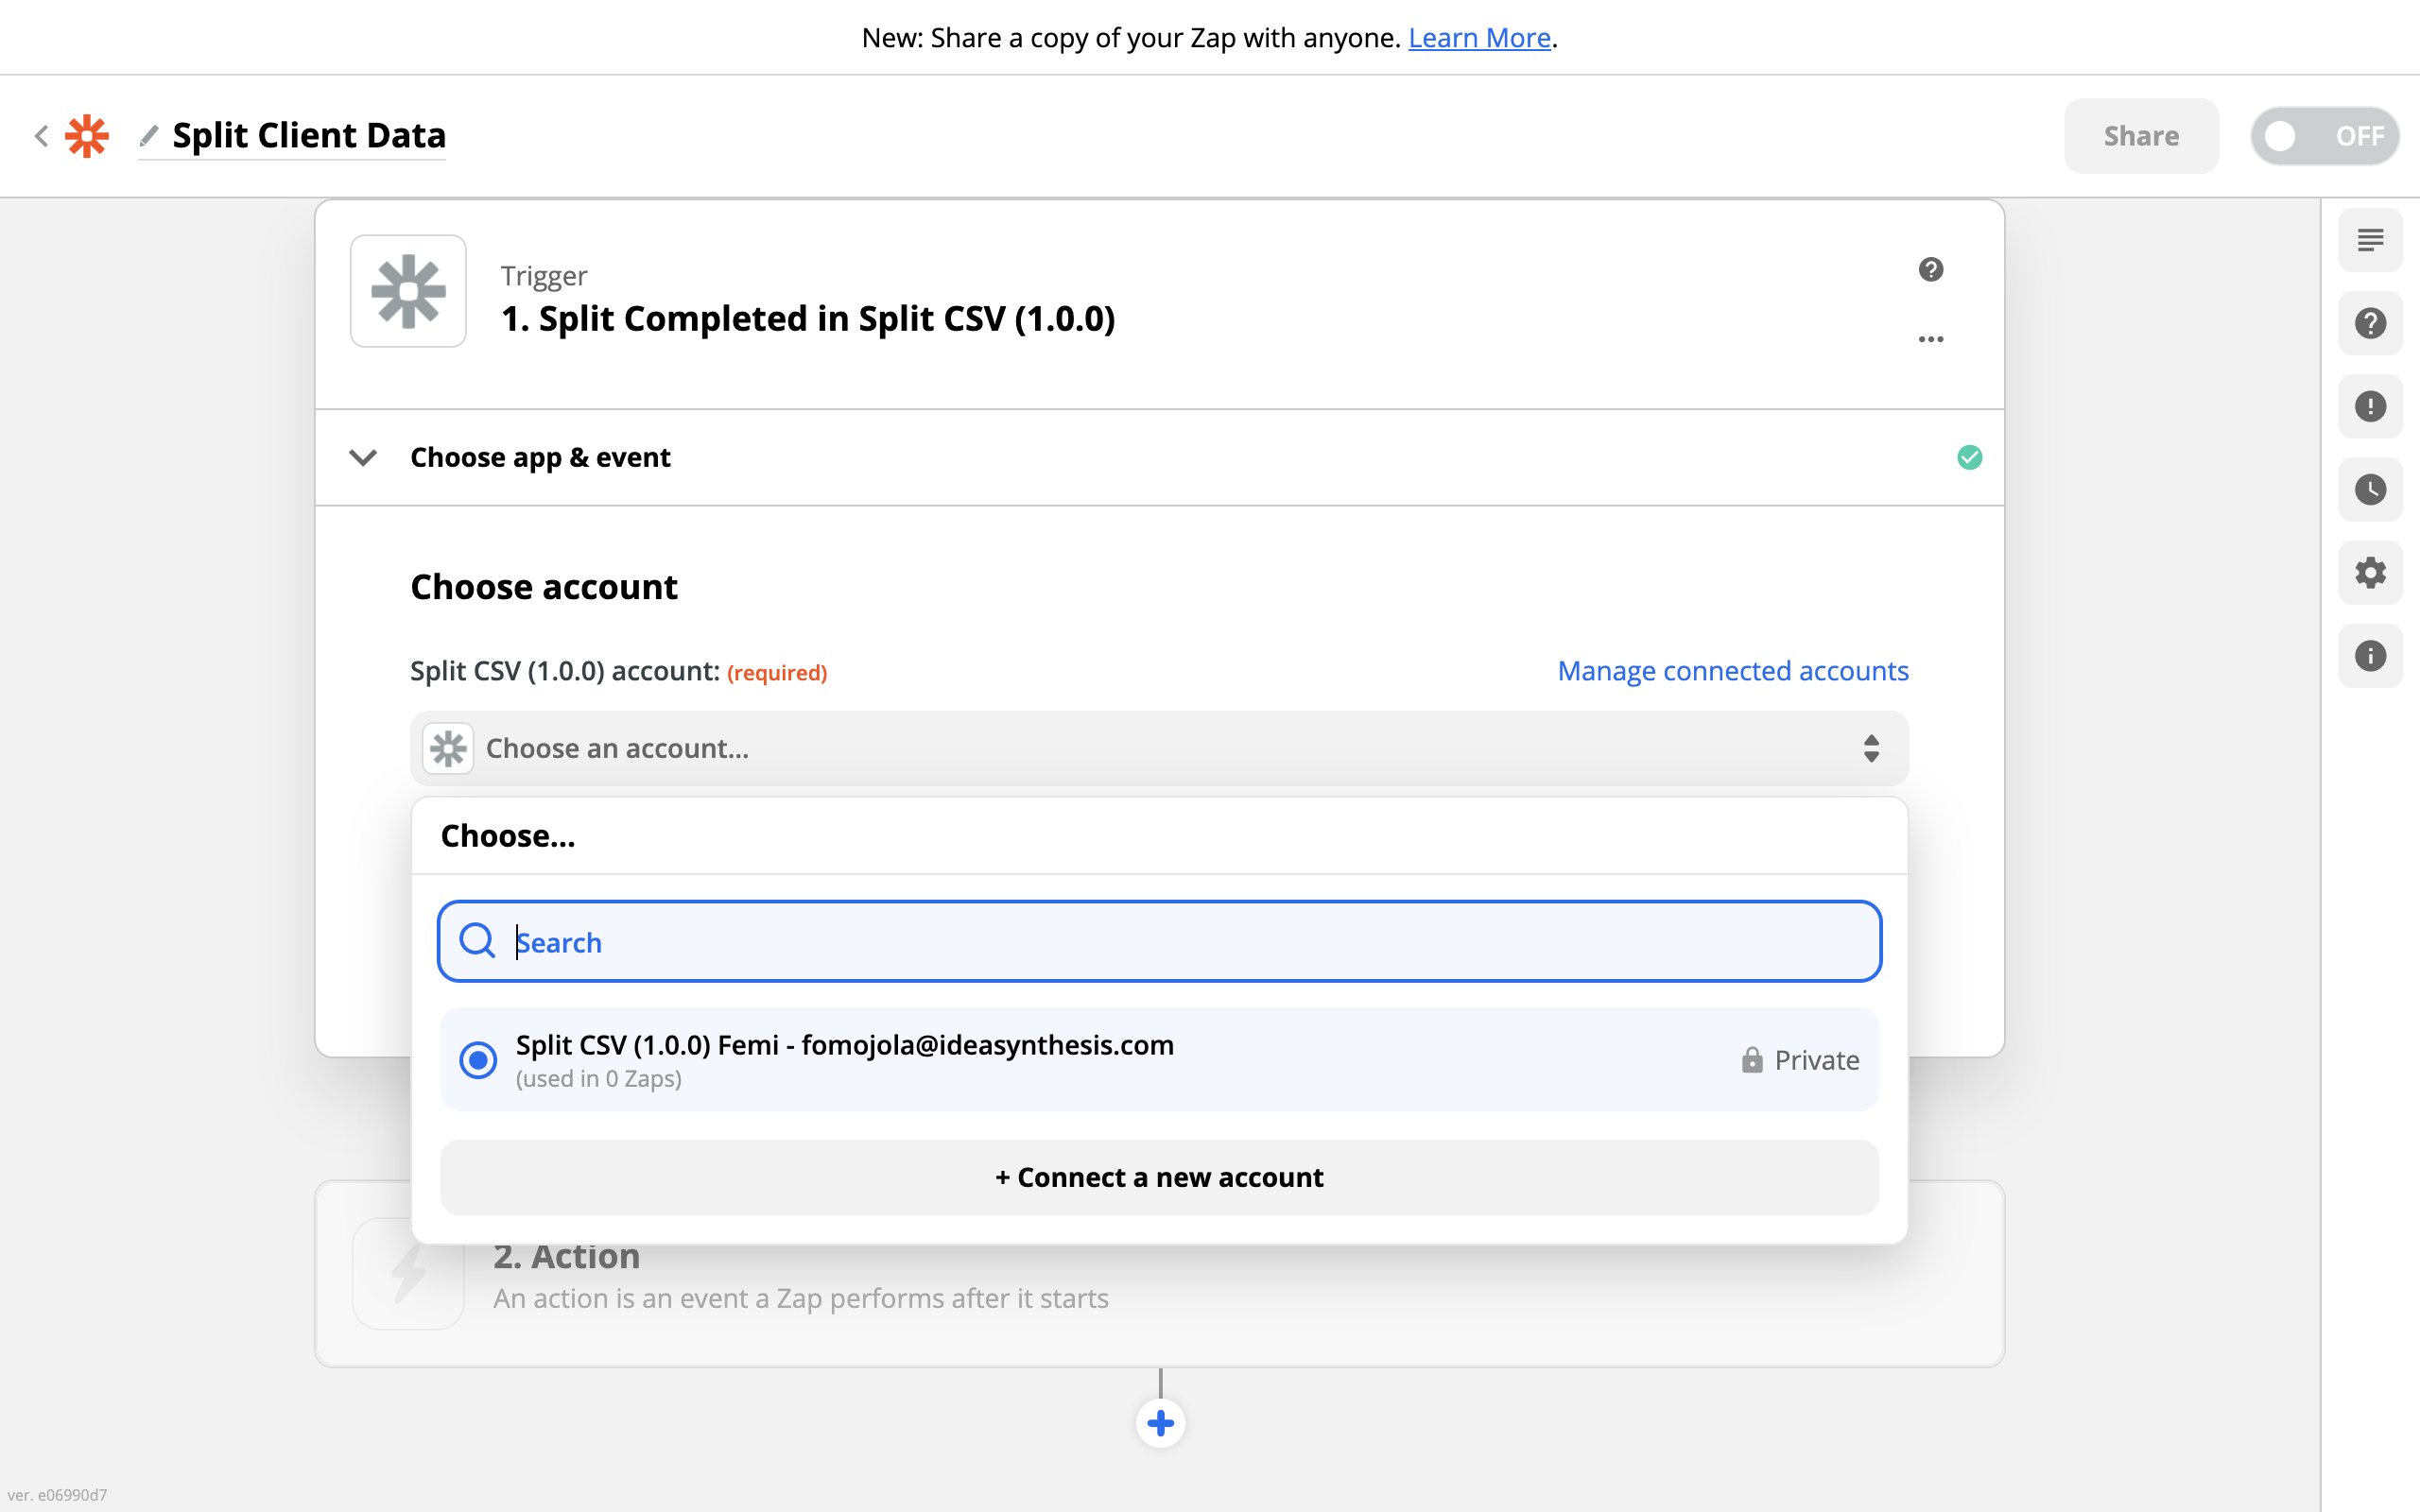
Task: Add a step with the blue plus
Action: pos(1160,1422)
